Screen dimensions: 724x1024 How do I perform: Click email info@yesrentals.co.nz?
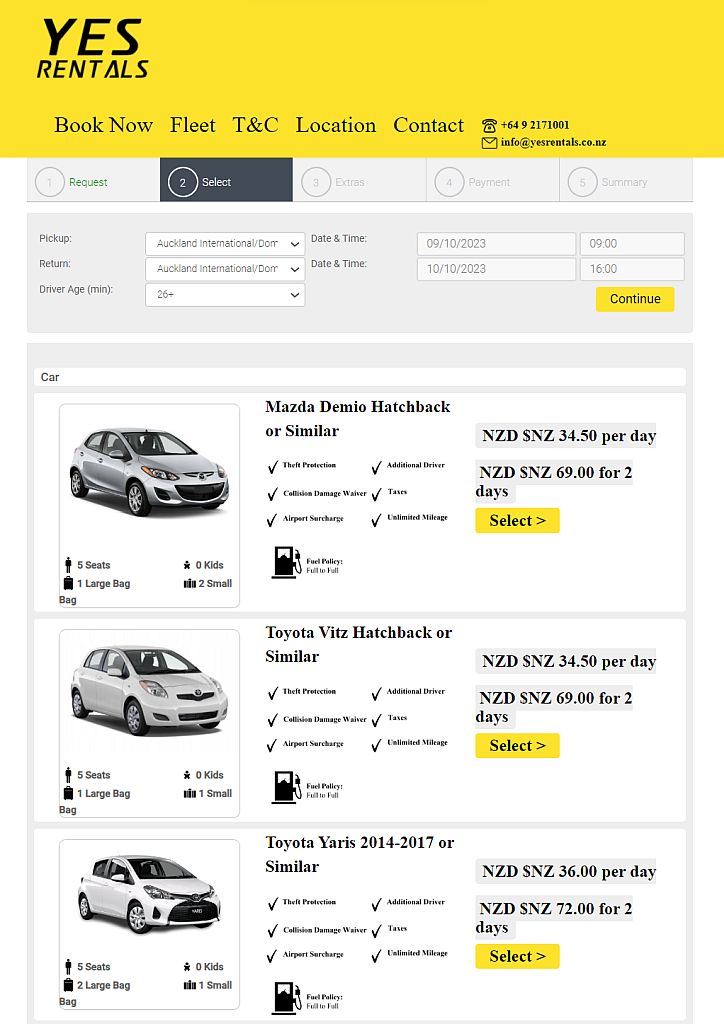[554, 142]
